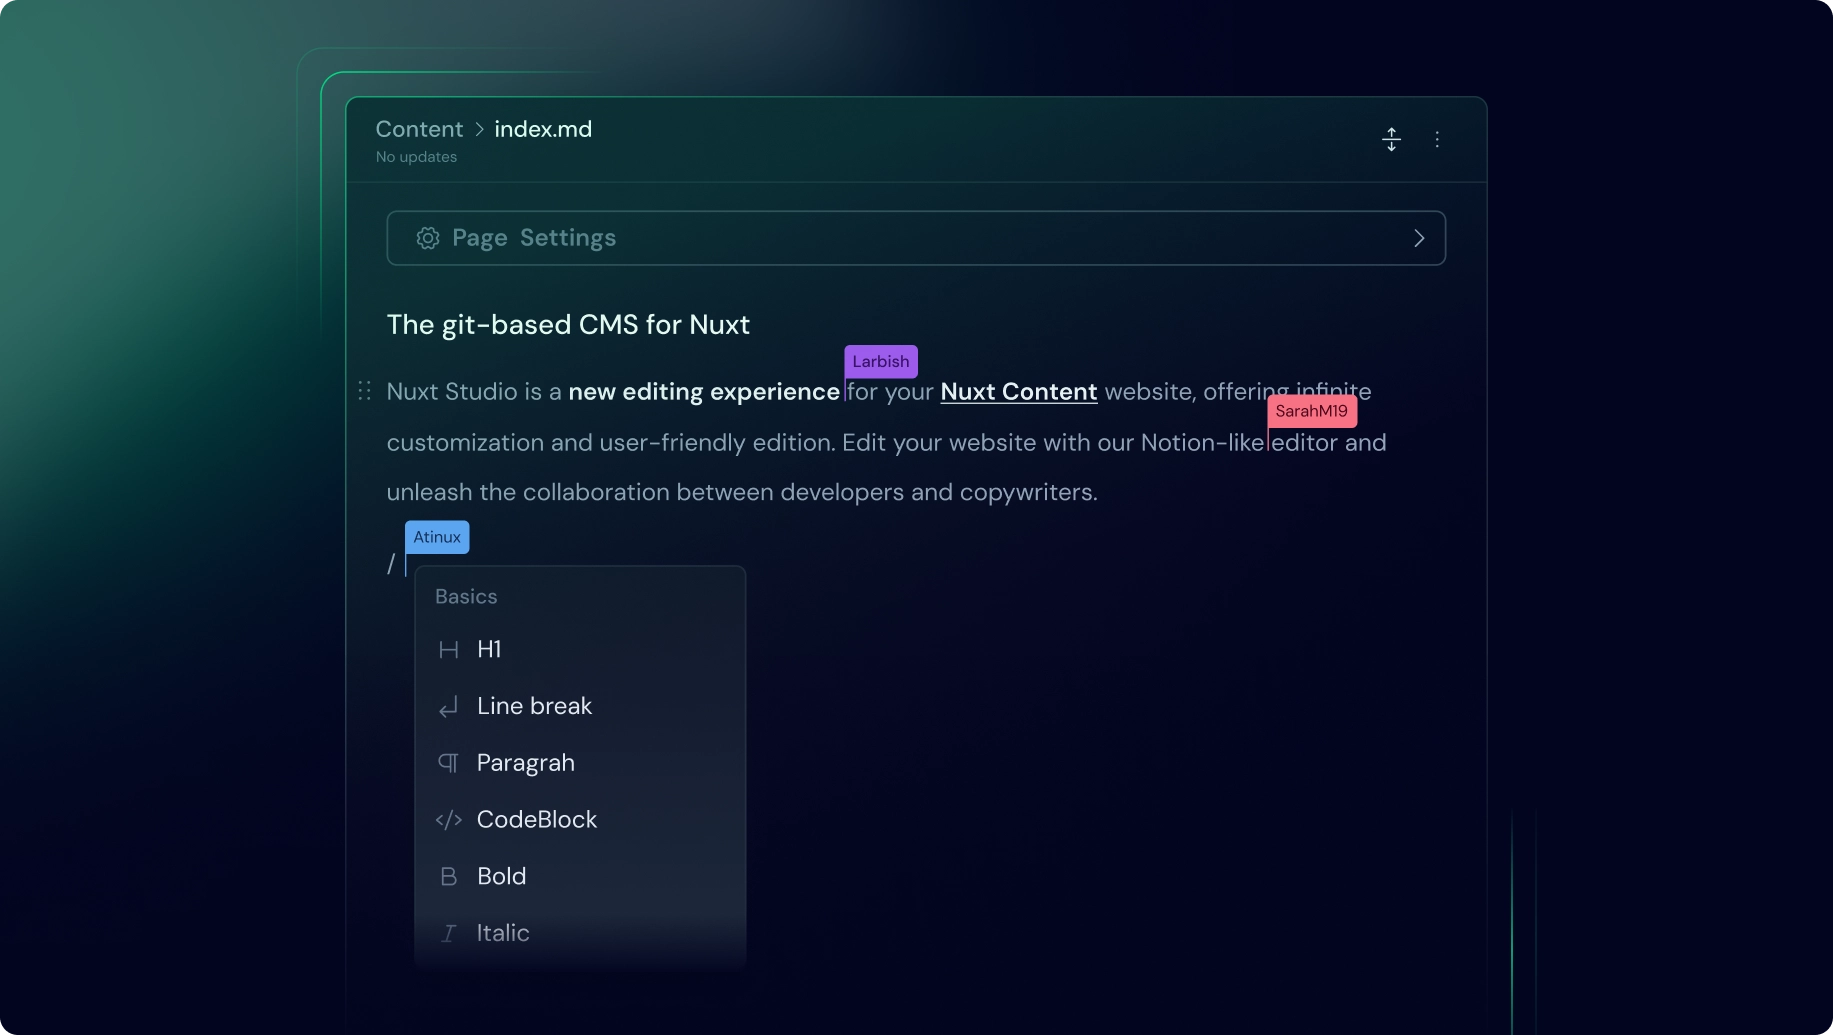Viewport: 1833px width, 1035px height.
Task: Select the pilcrow icon next to Paragrah
Action: (x=448, y=762)
